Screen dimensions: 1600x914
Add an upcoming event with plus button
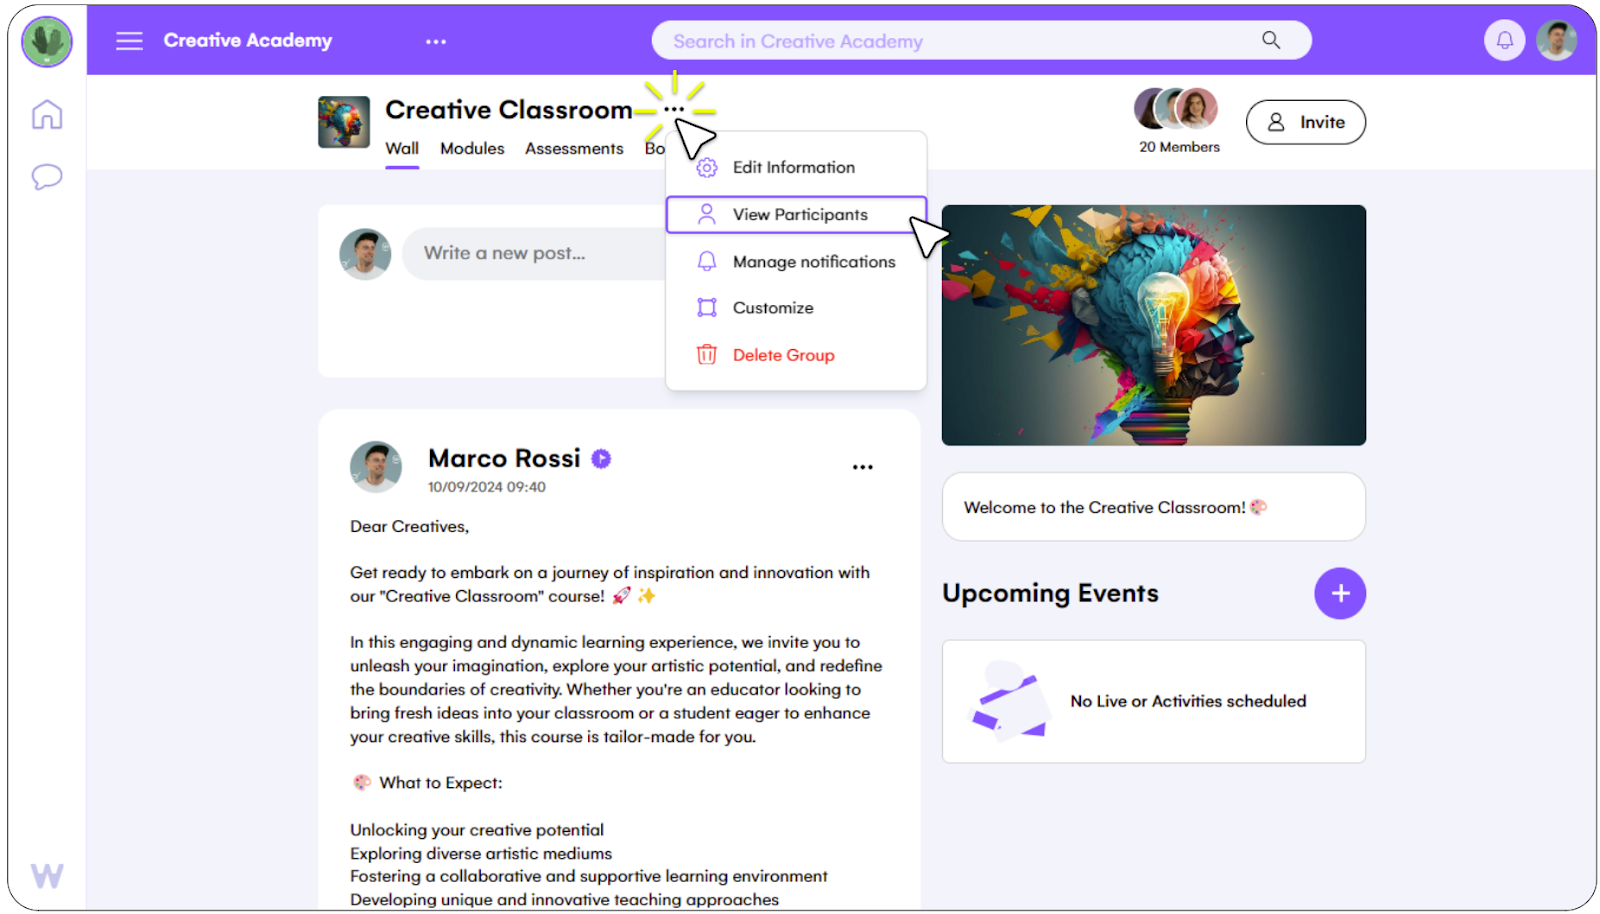point(1340,594)
